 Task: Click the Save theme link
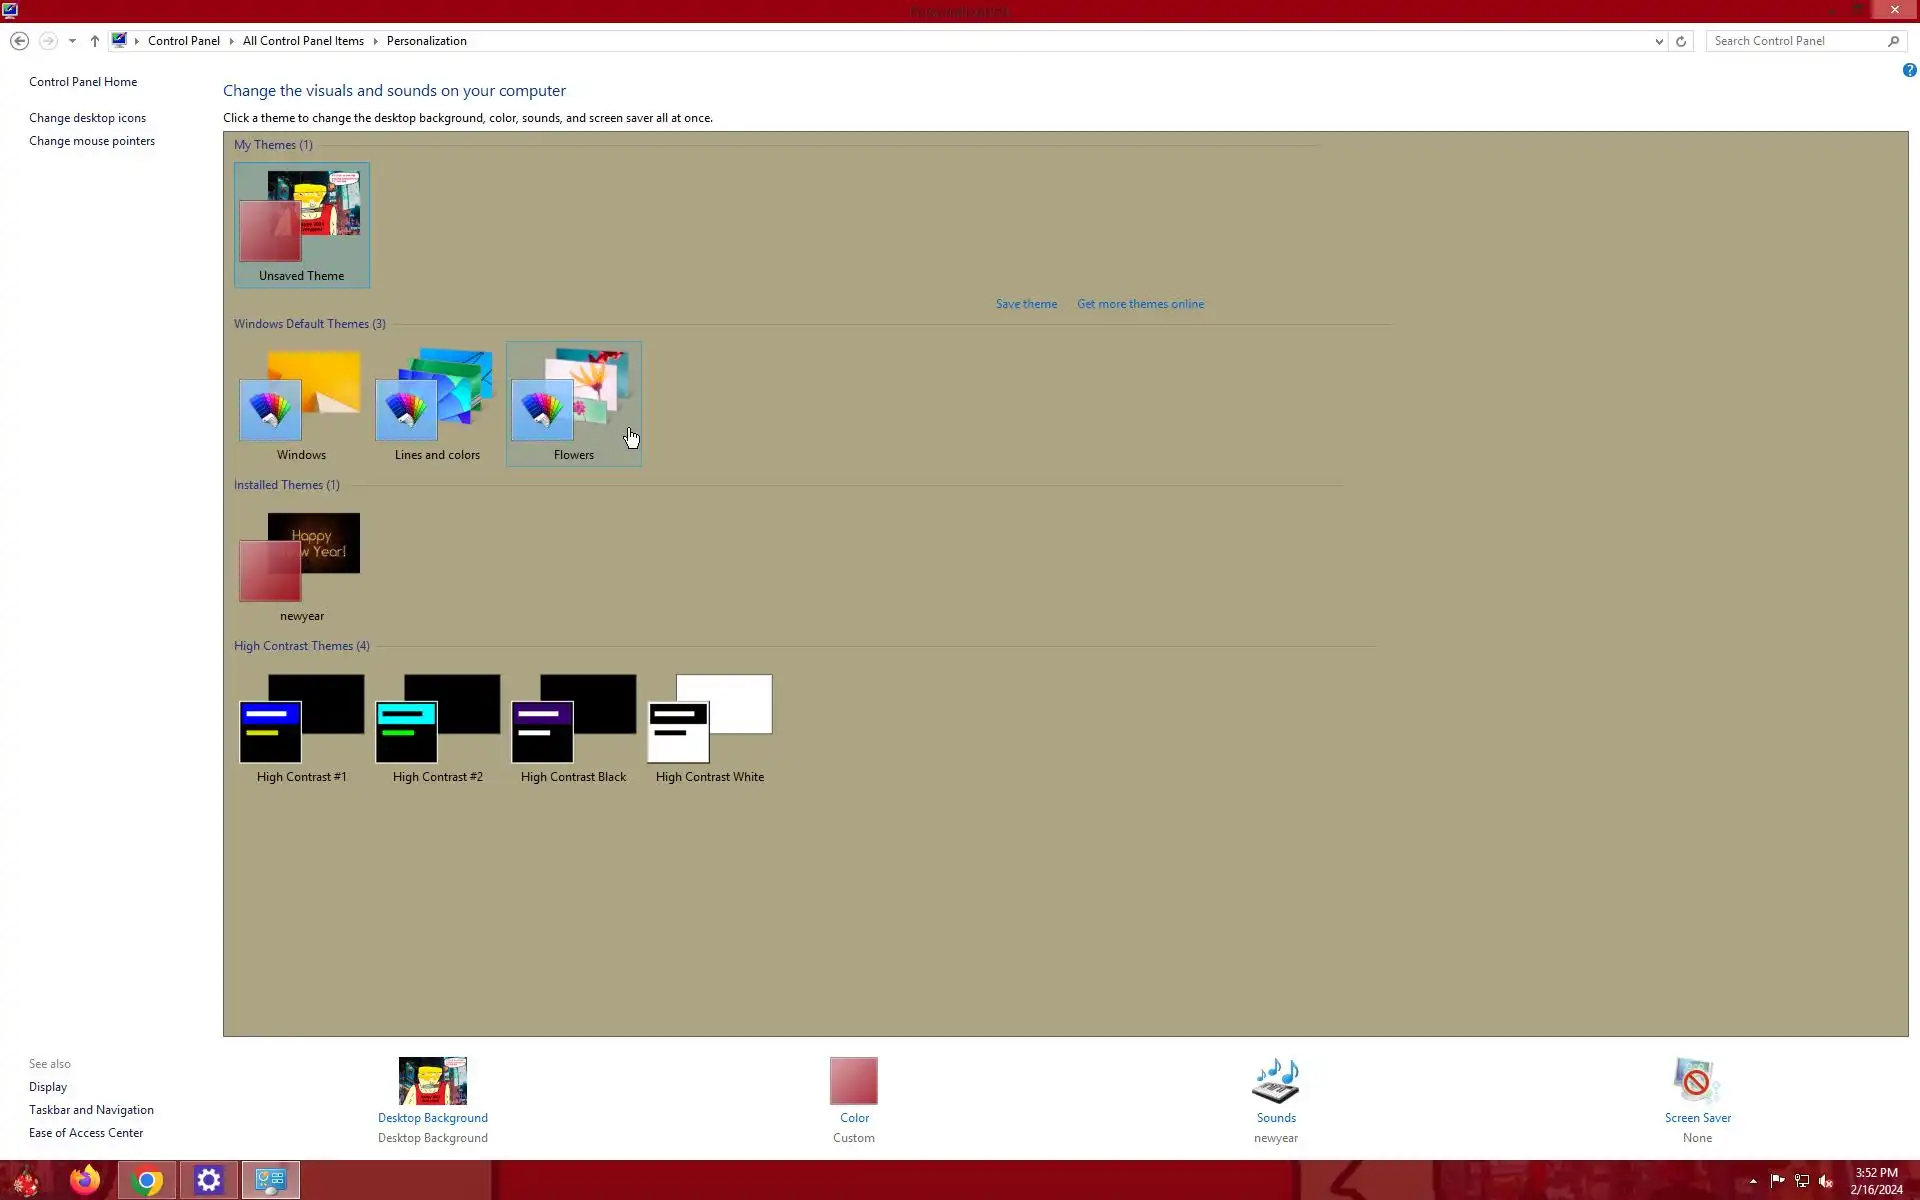coord(1026,304)
